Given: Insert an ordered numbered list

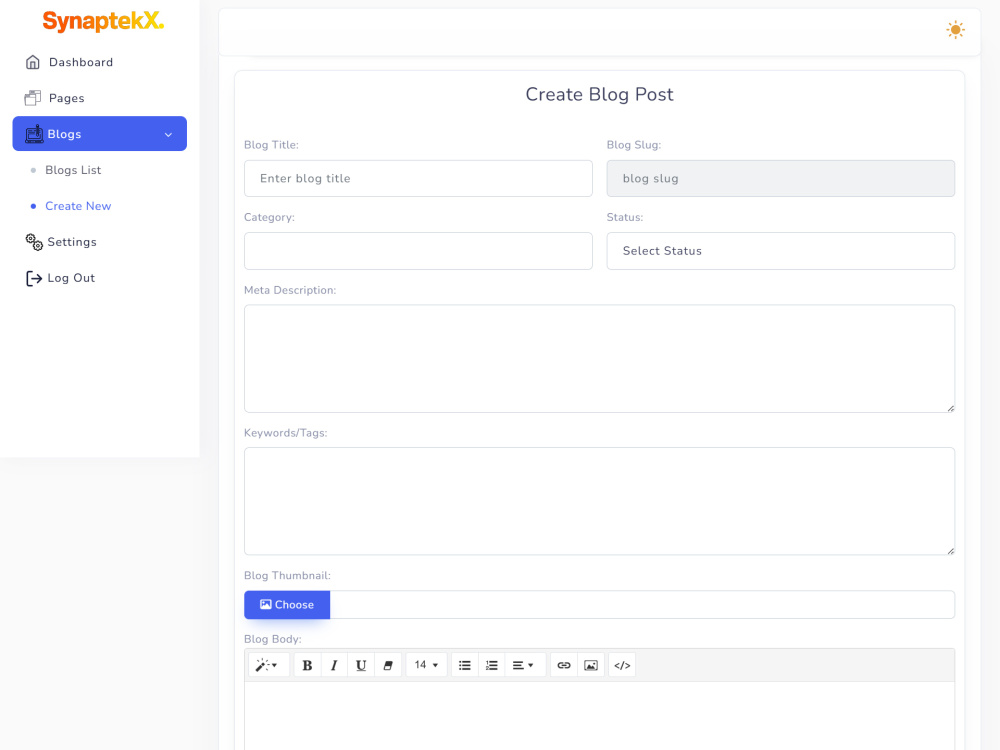Looking at the screenshot, I should (x=492, y=665).
